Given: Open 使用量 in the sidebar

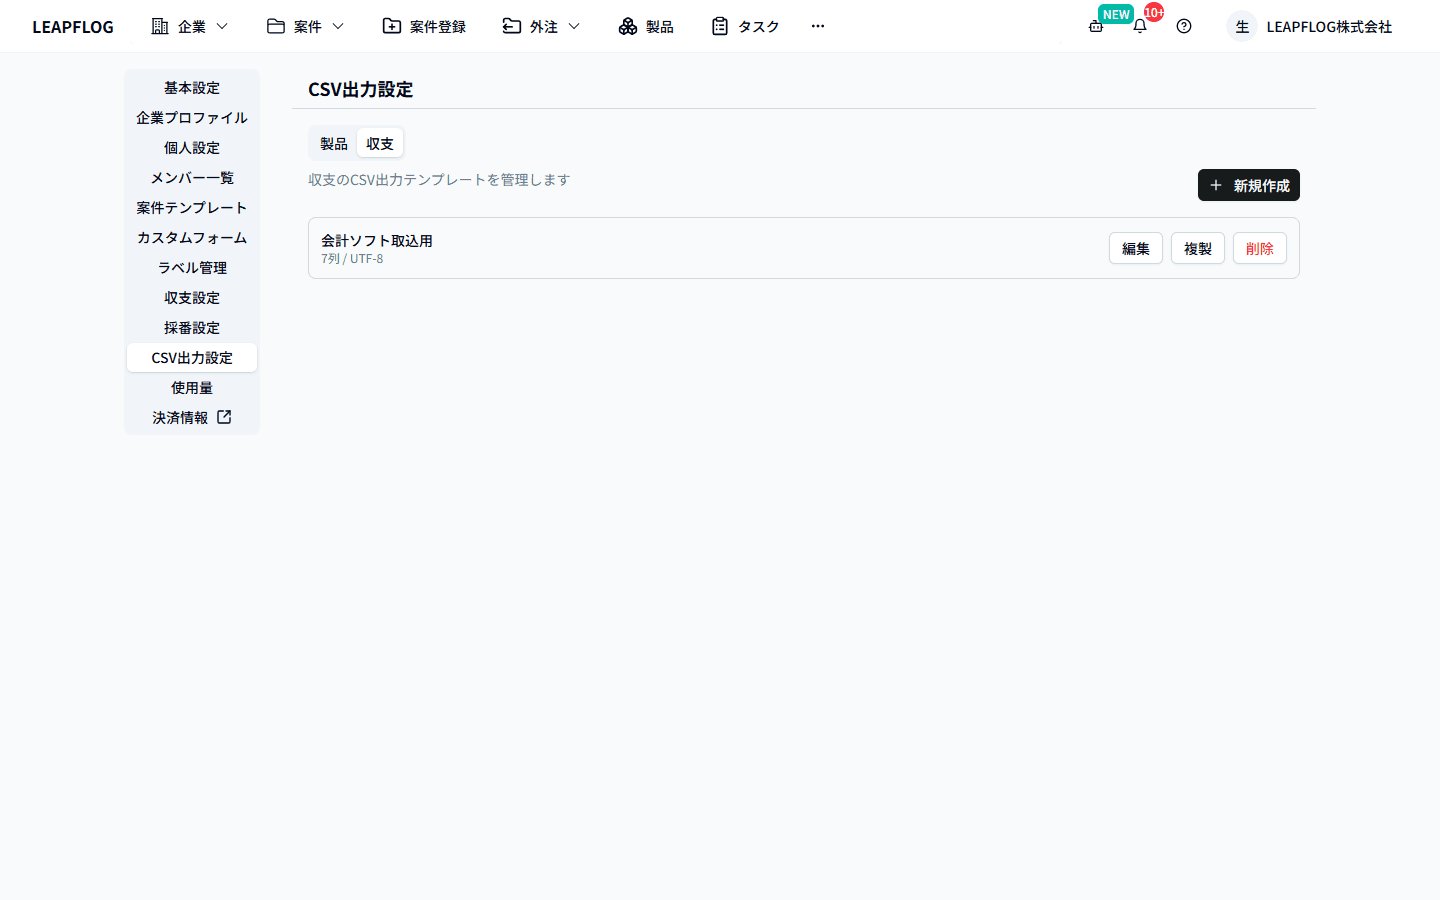Looking at the screenshot, I should tap(192, 388).
